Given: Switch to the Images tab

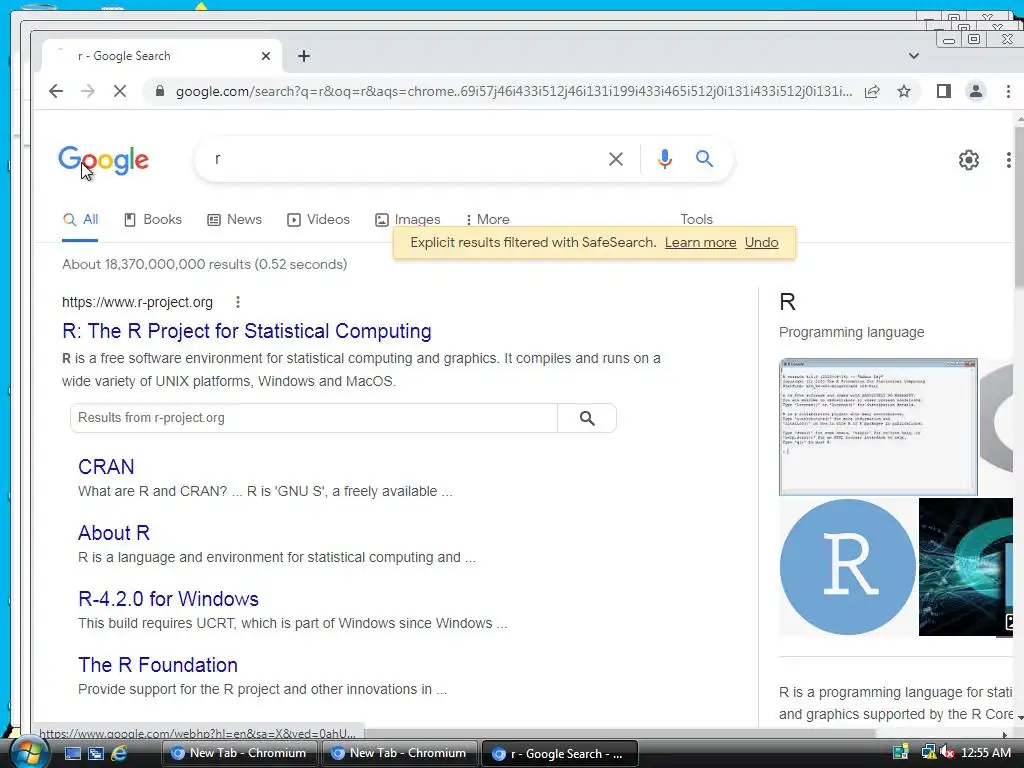Looking at the screenshot, I should [x=408, y=219].
